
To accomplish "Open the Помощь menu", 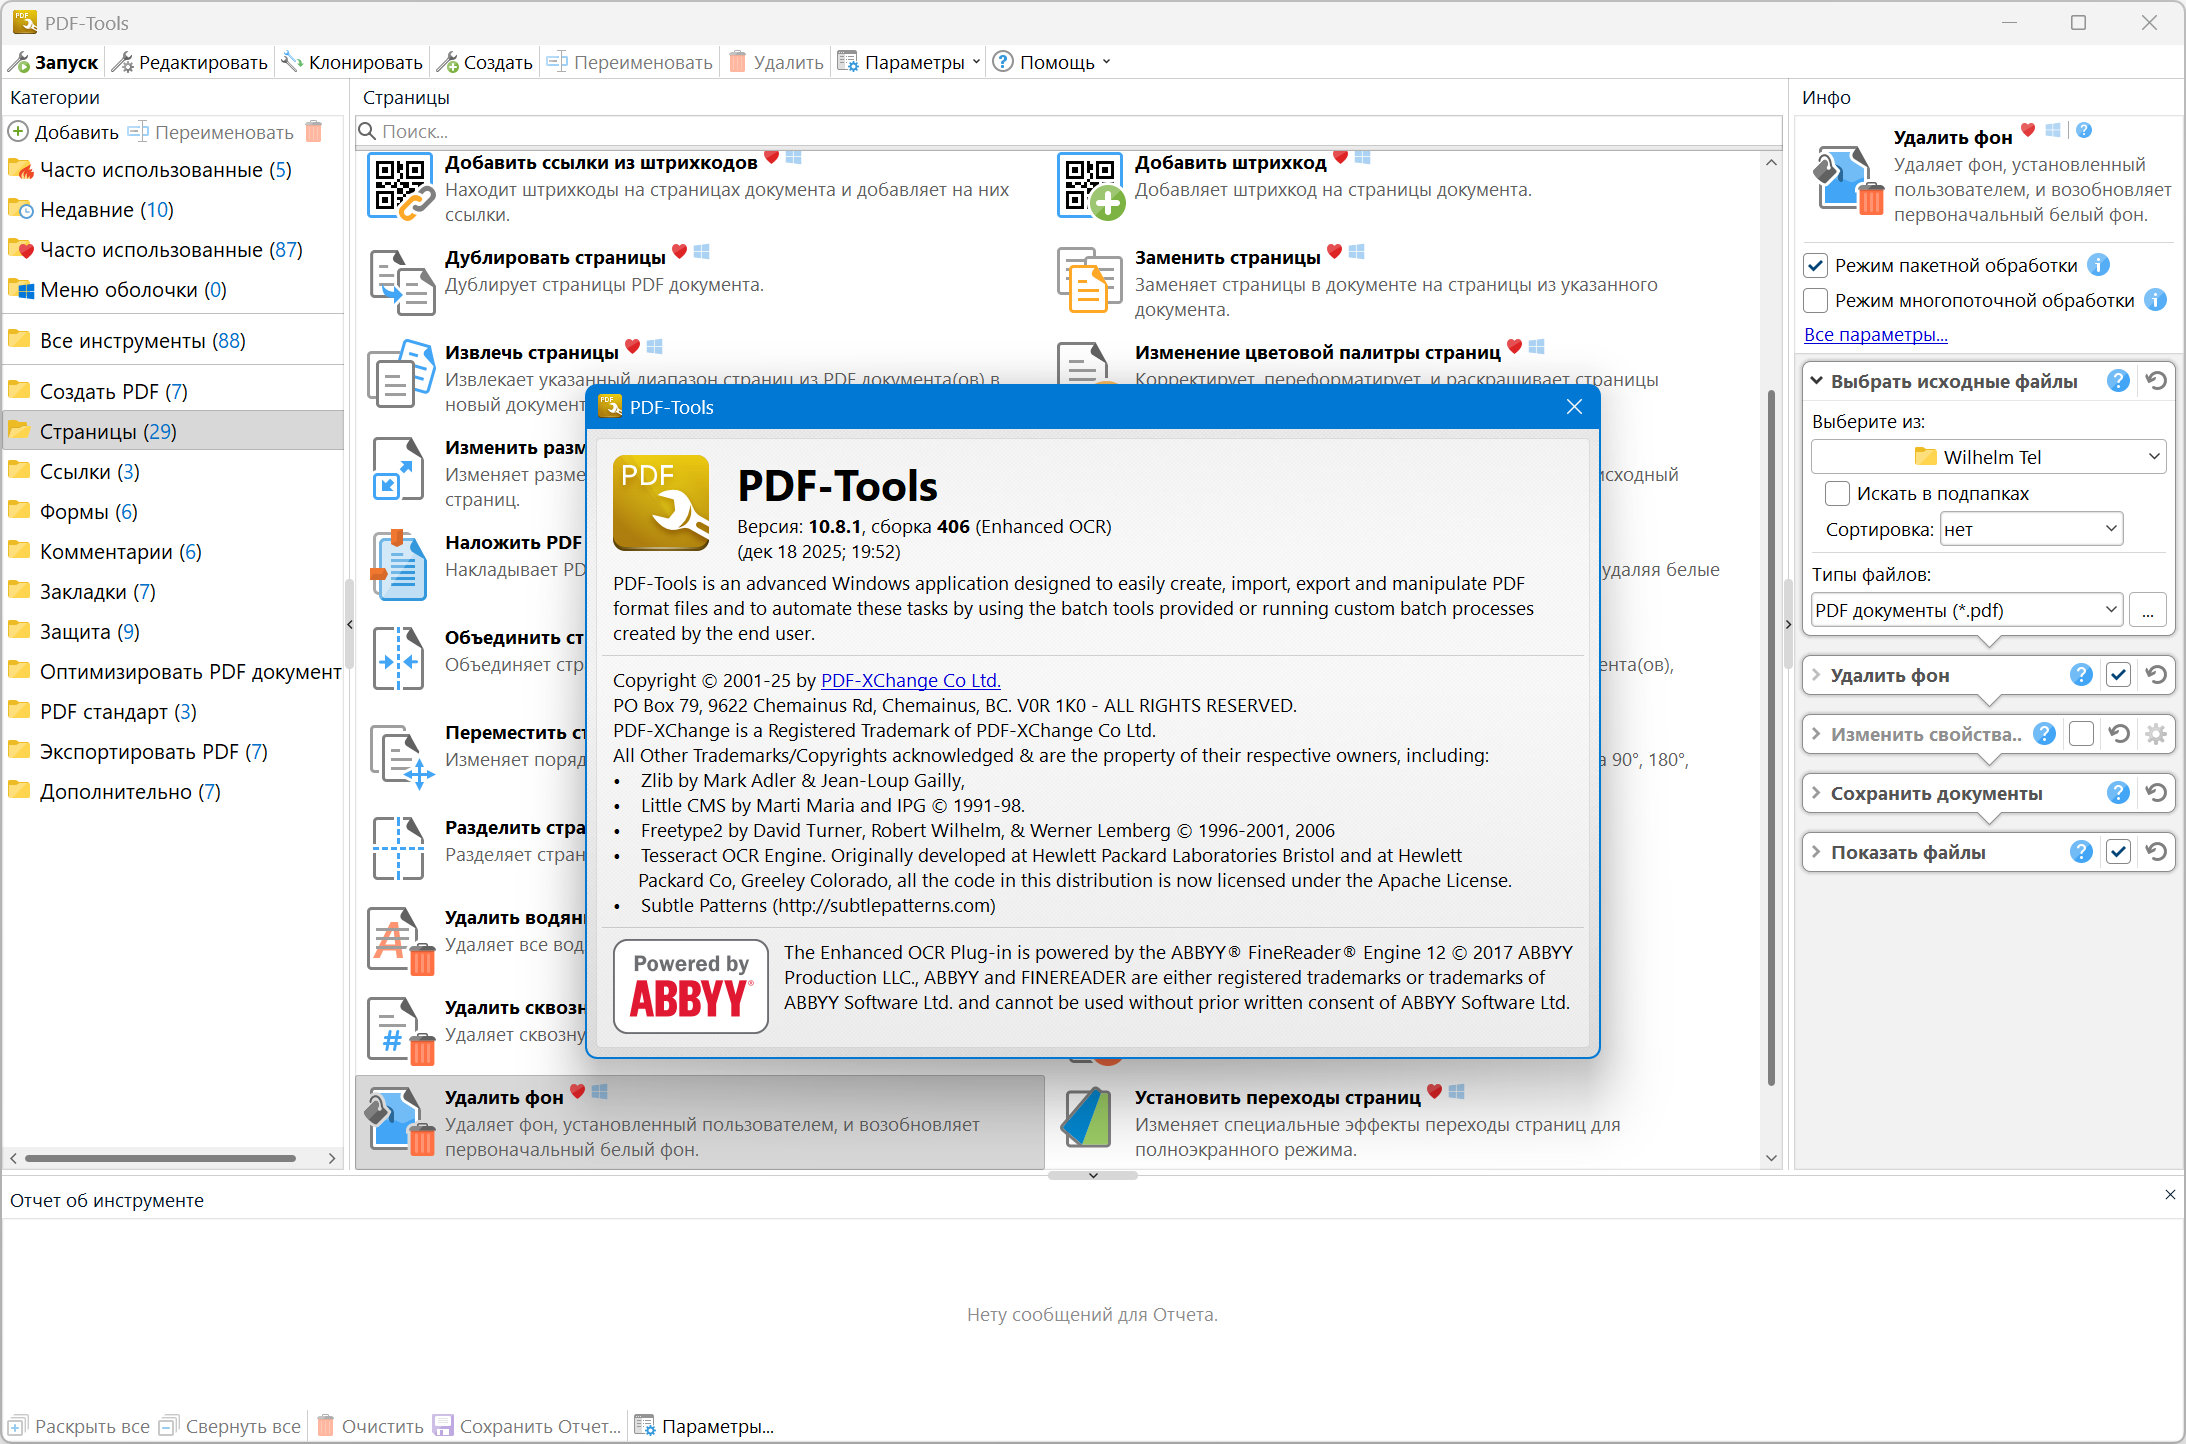I will 1054,62.
